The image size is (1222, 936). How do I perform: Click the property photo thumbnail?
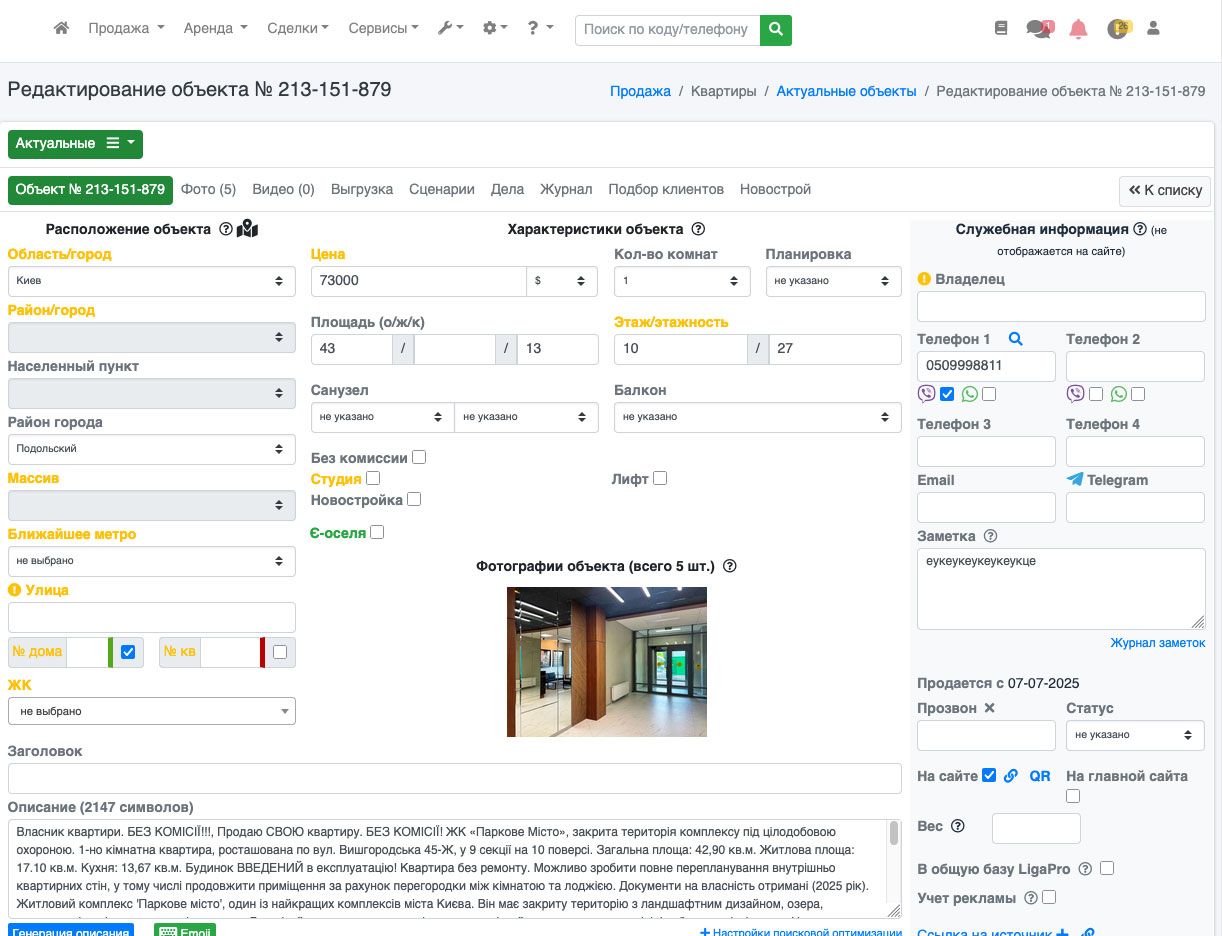pyautogui.click(x=607, y=662)
